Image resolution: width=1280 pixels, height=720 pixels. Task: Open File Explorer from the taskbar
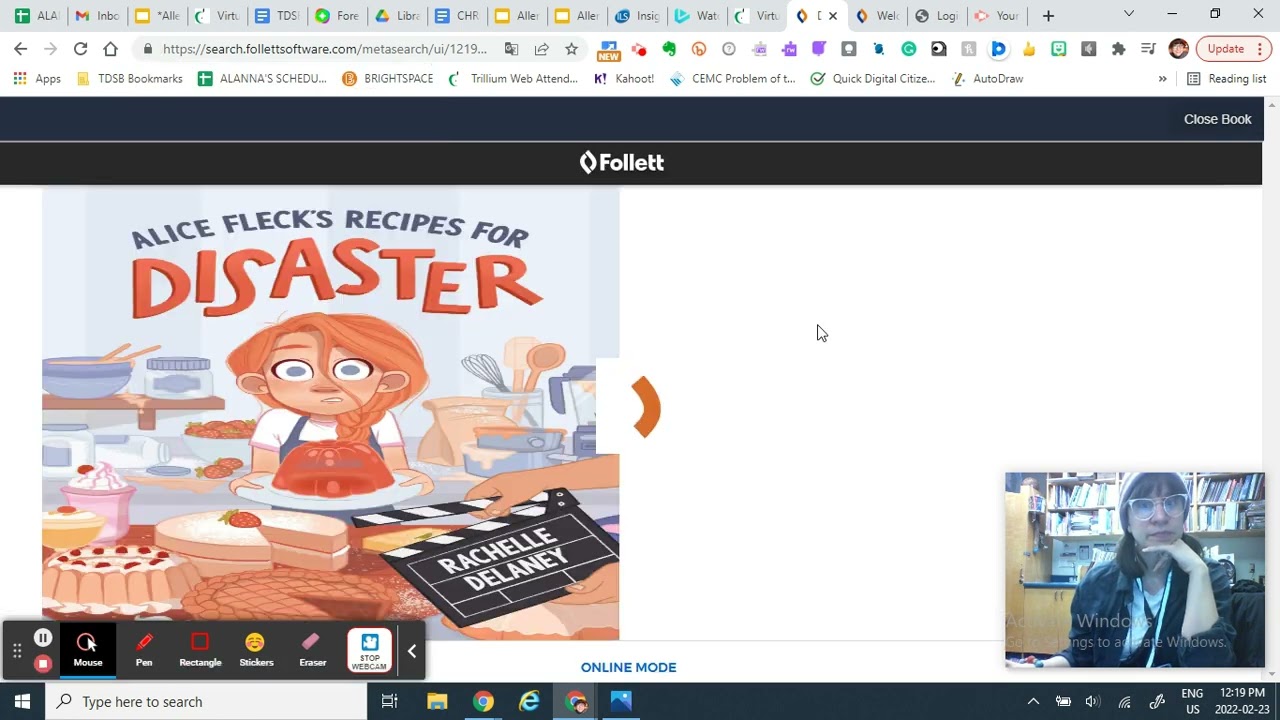coord(437,701)
